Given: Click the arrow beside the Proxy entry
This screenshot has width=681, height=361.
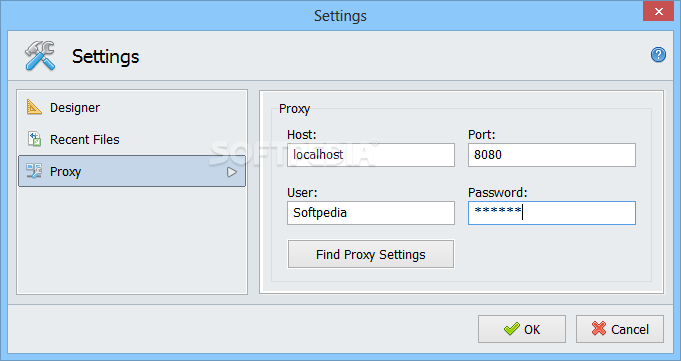Looking at the screenshot, I should pos(232,172).
